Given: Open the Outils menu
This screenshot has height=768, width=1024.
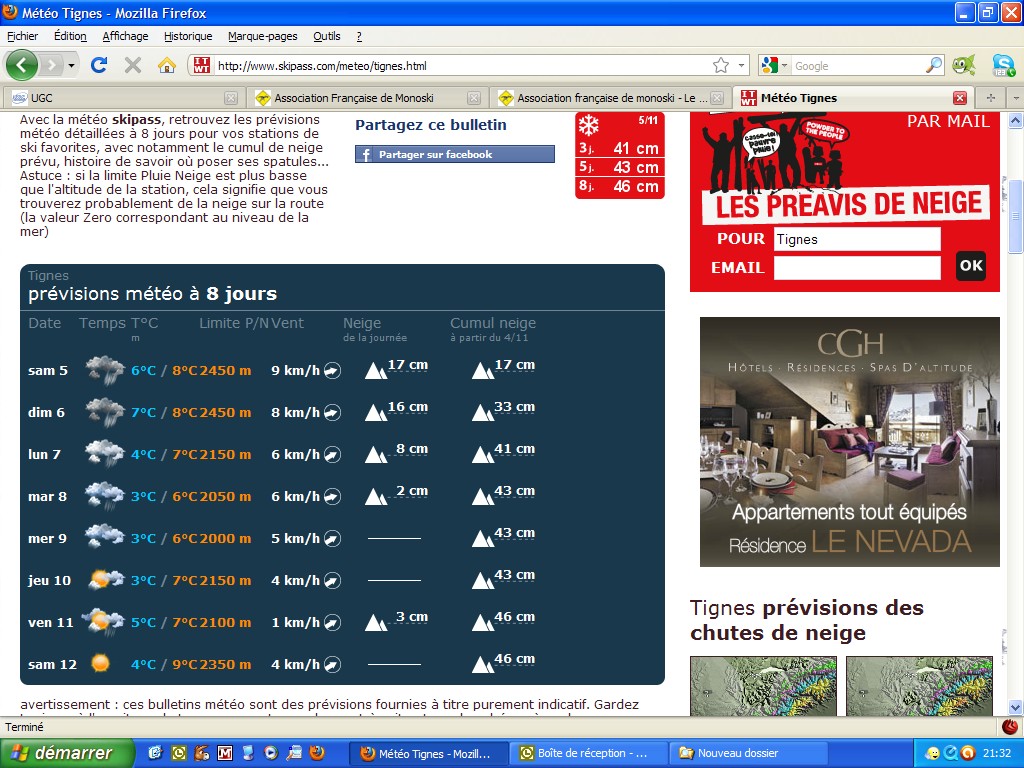Looking at the screenshot, I should click(x=327, y=36).
